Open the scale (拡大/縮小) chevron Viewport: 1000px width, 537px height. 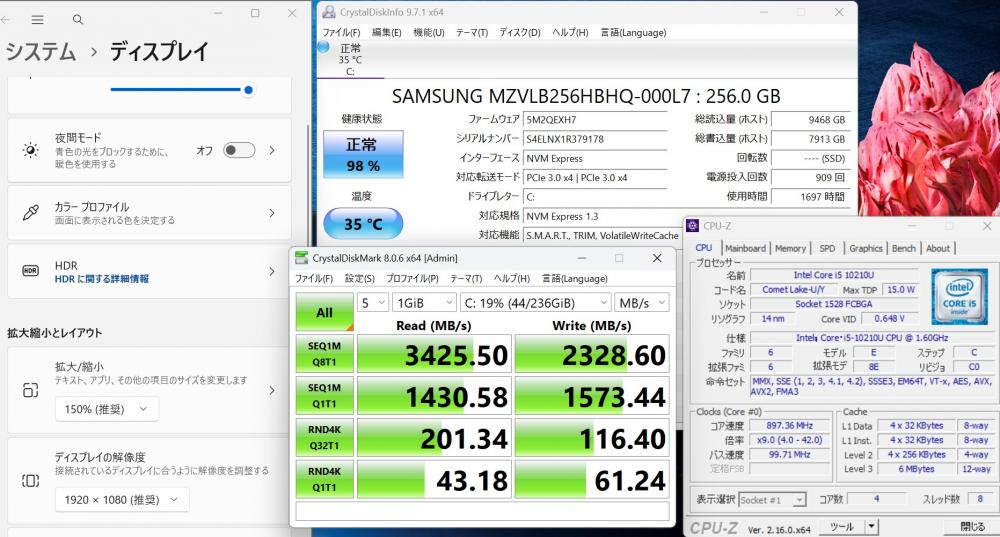(x=272, y=390)
